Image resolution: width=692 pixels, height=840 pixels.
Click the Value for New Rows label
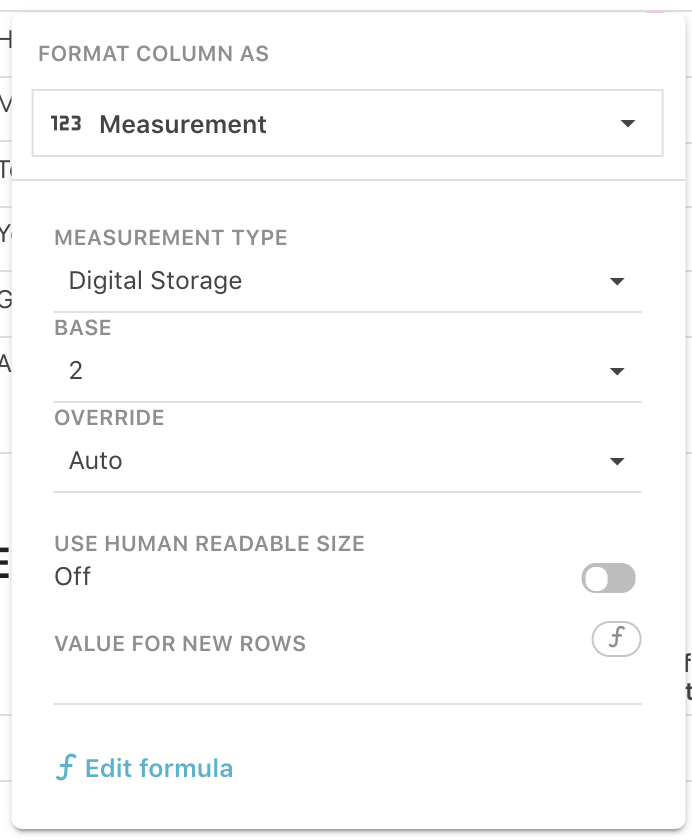click(x=180, y=644)
